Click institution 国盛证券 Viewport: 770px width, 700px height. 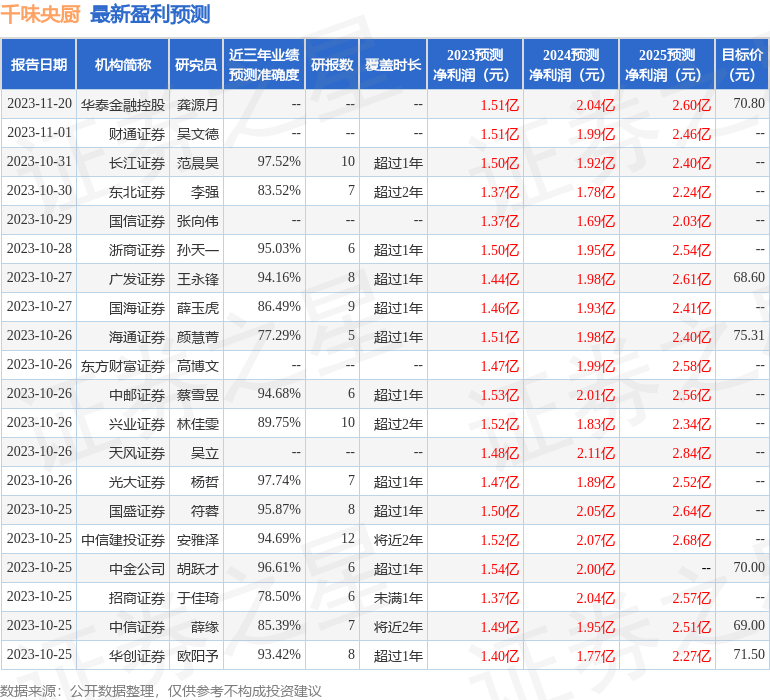coord(137,510)
